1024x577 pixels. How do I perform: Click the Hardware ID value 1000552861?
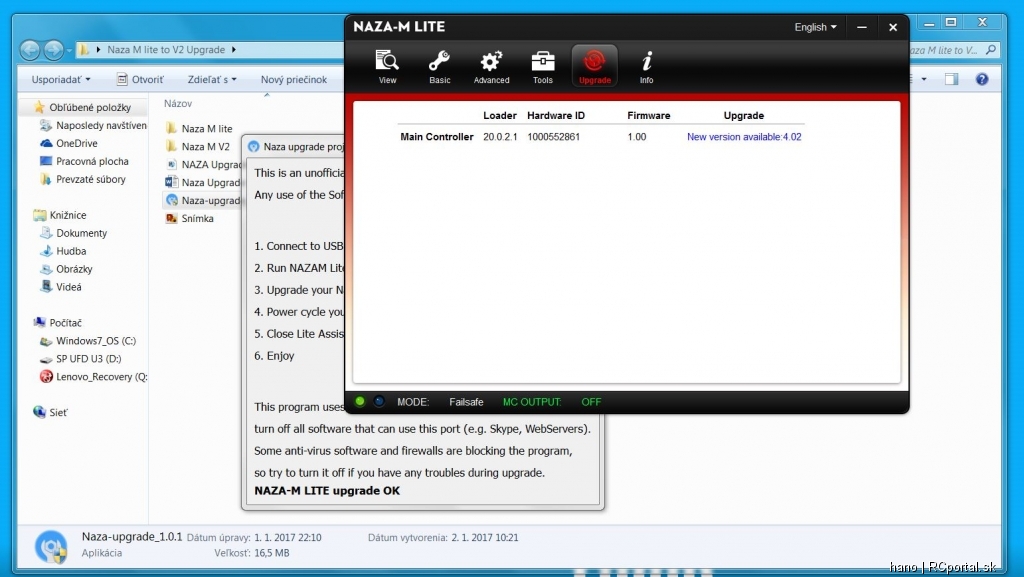click(x=553, y=137)
